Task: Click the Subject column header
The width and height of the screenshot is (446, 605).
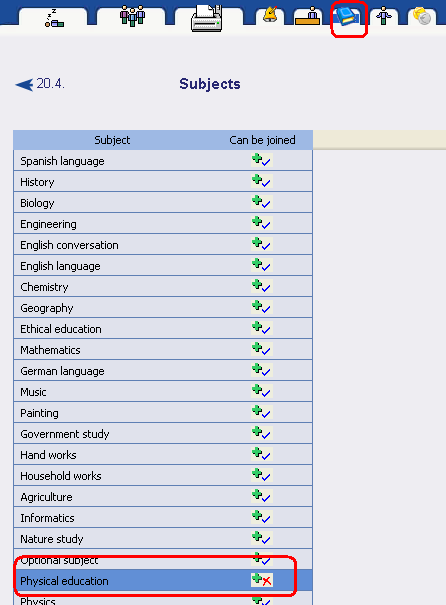Action: pyautogui.click(x=112, y=140)
